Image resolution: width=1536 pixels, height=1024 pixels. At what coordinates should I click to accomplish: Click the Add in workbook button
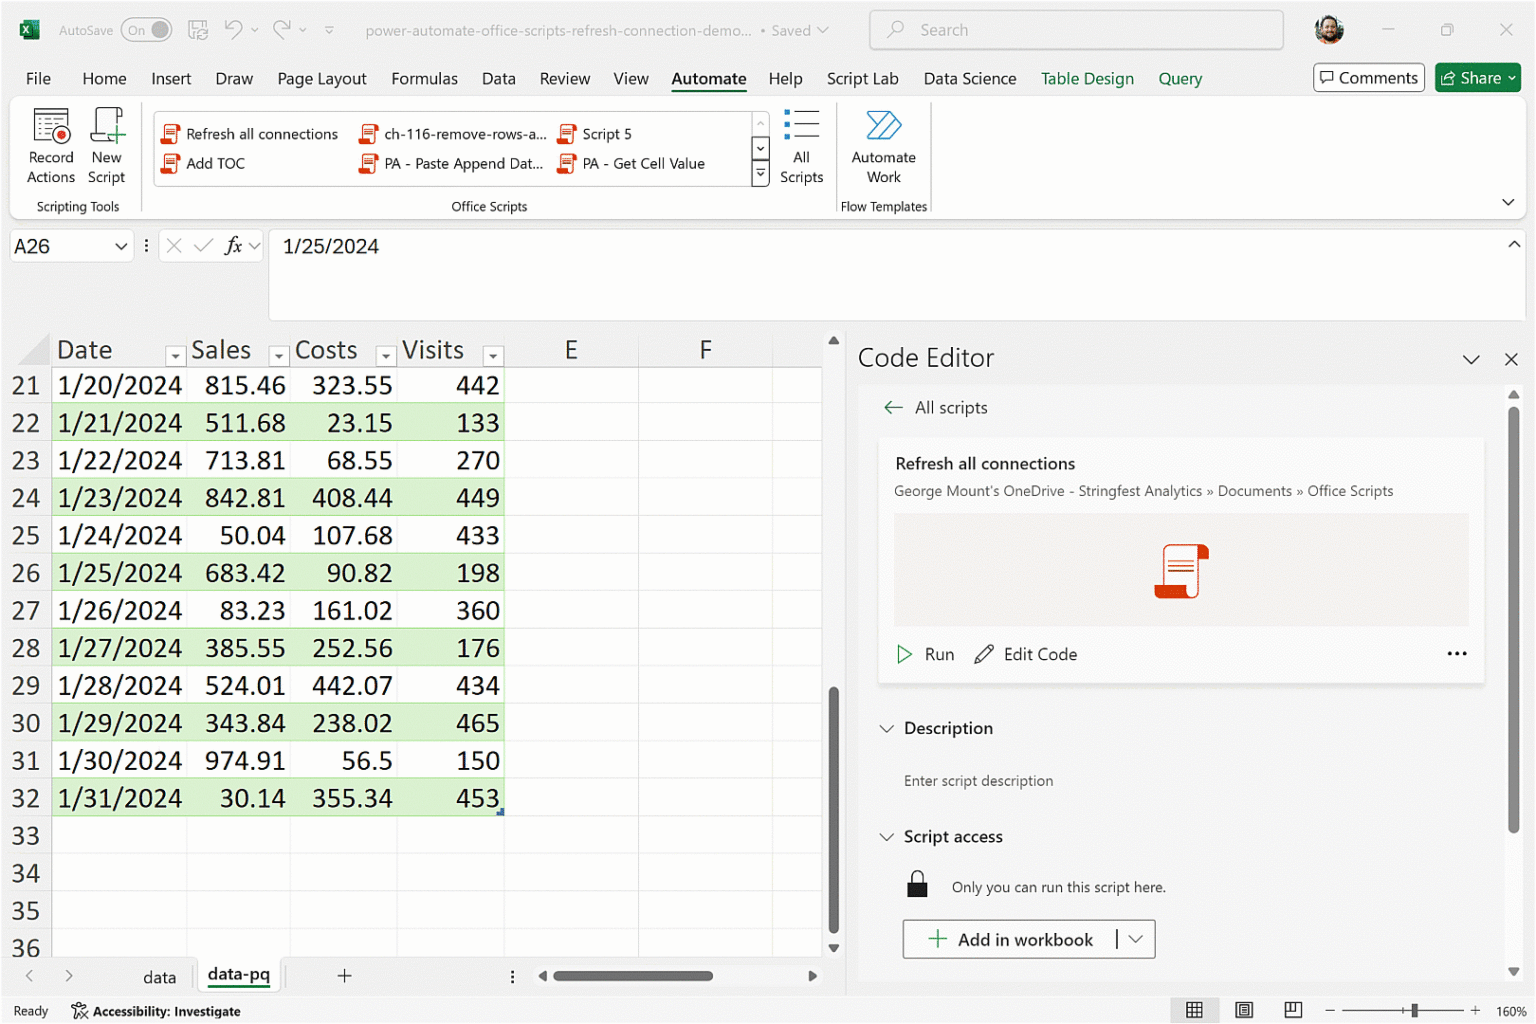1011,939
